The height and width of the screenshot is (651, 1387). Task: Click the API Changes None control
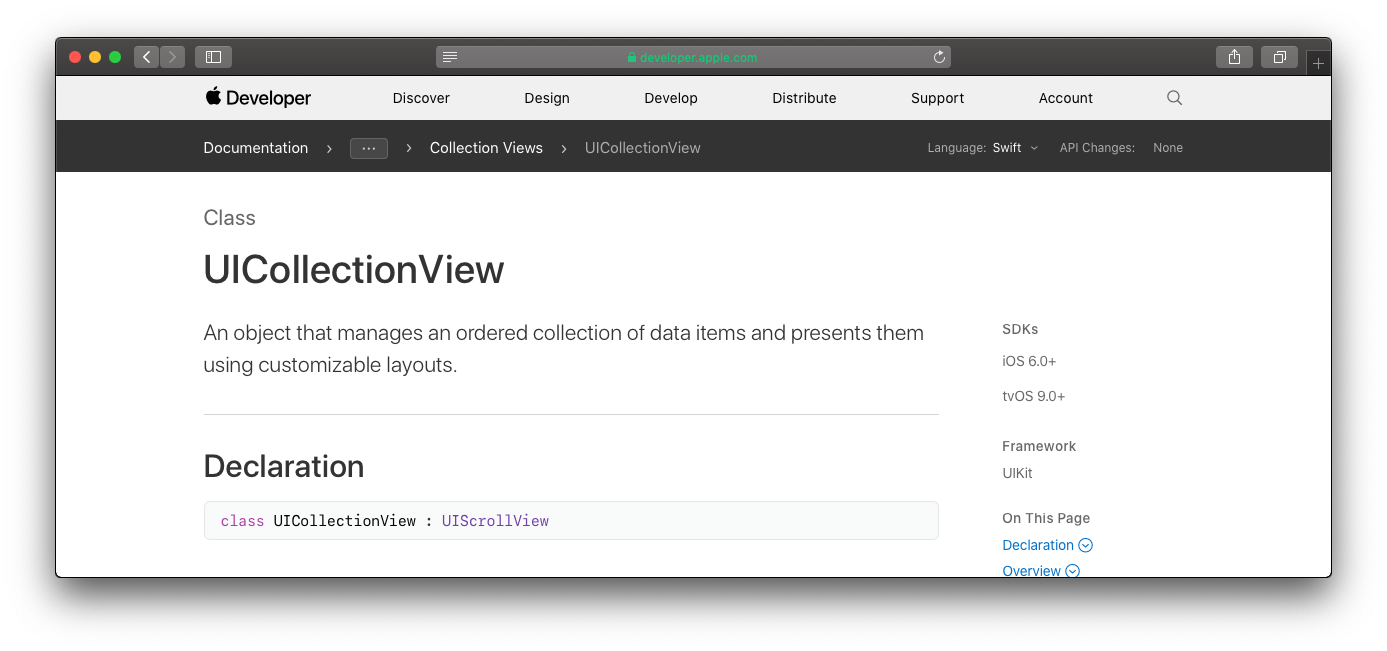[1168, 147]
